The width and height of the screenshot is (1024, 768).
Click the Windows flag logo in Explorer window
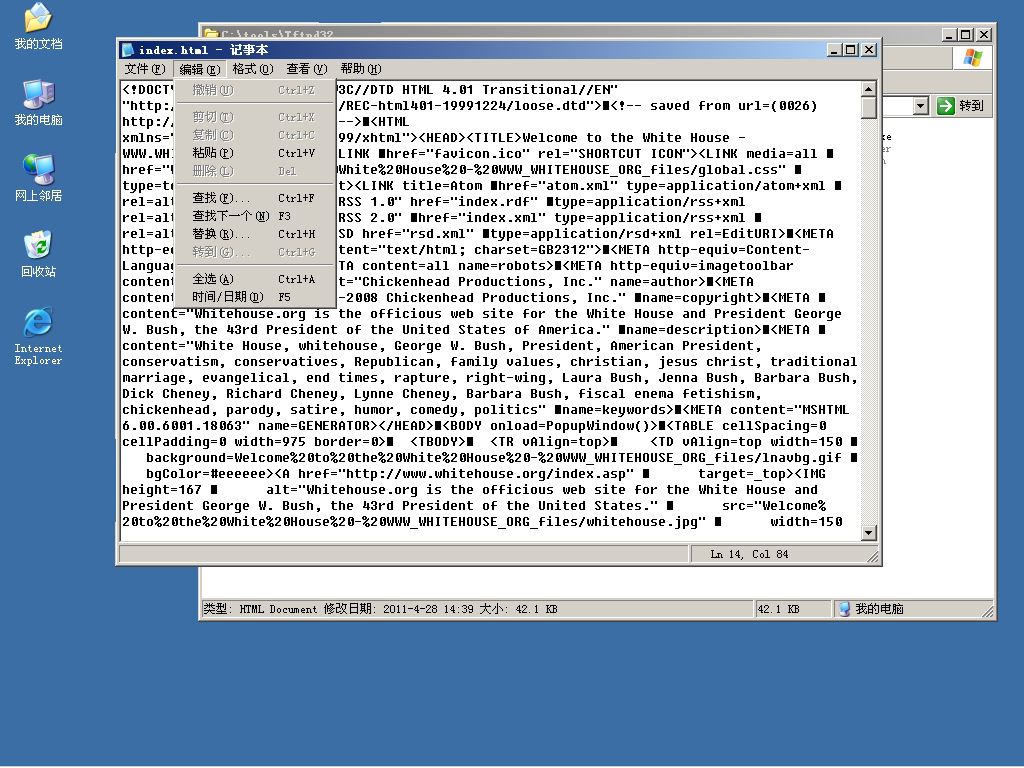point(972,57)
